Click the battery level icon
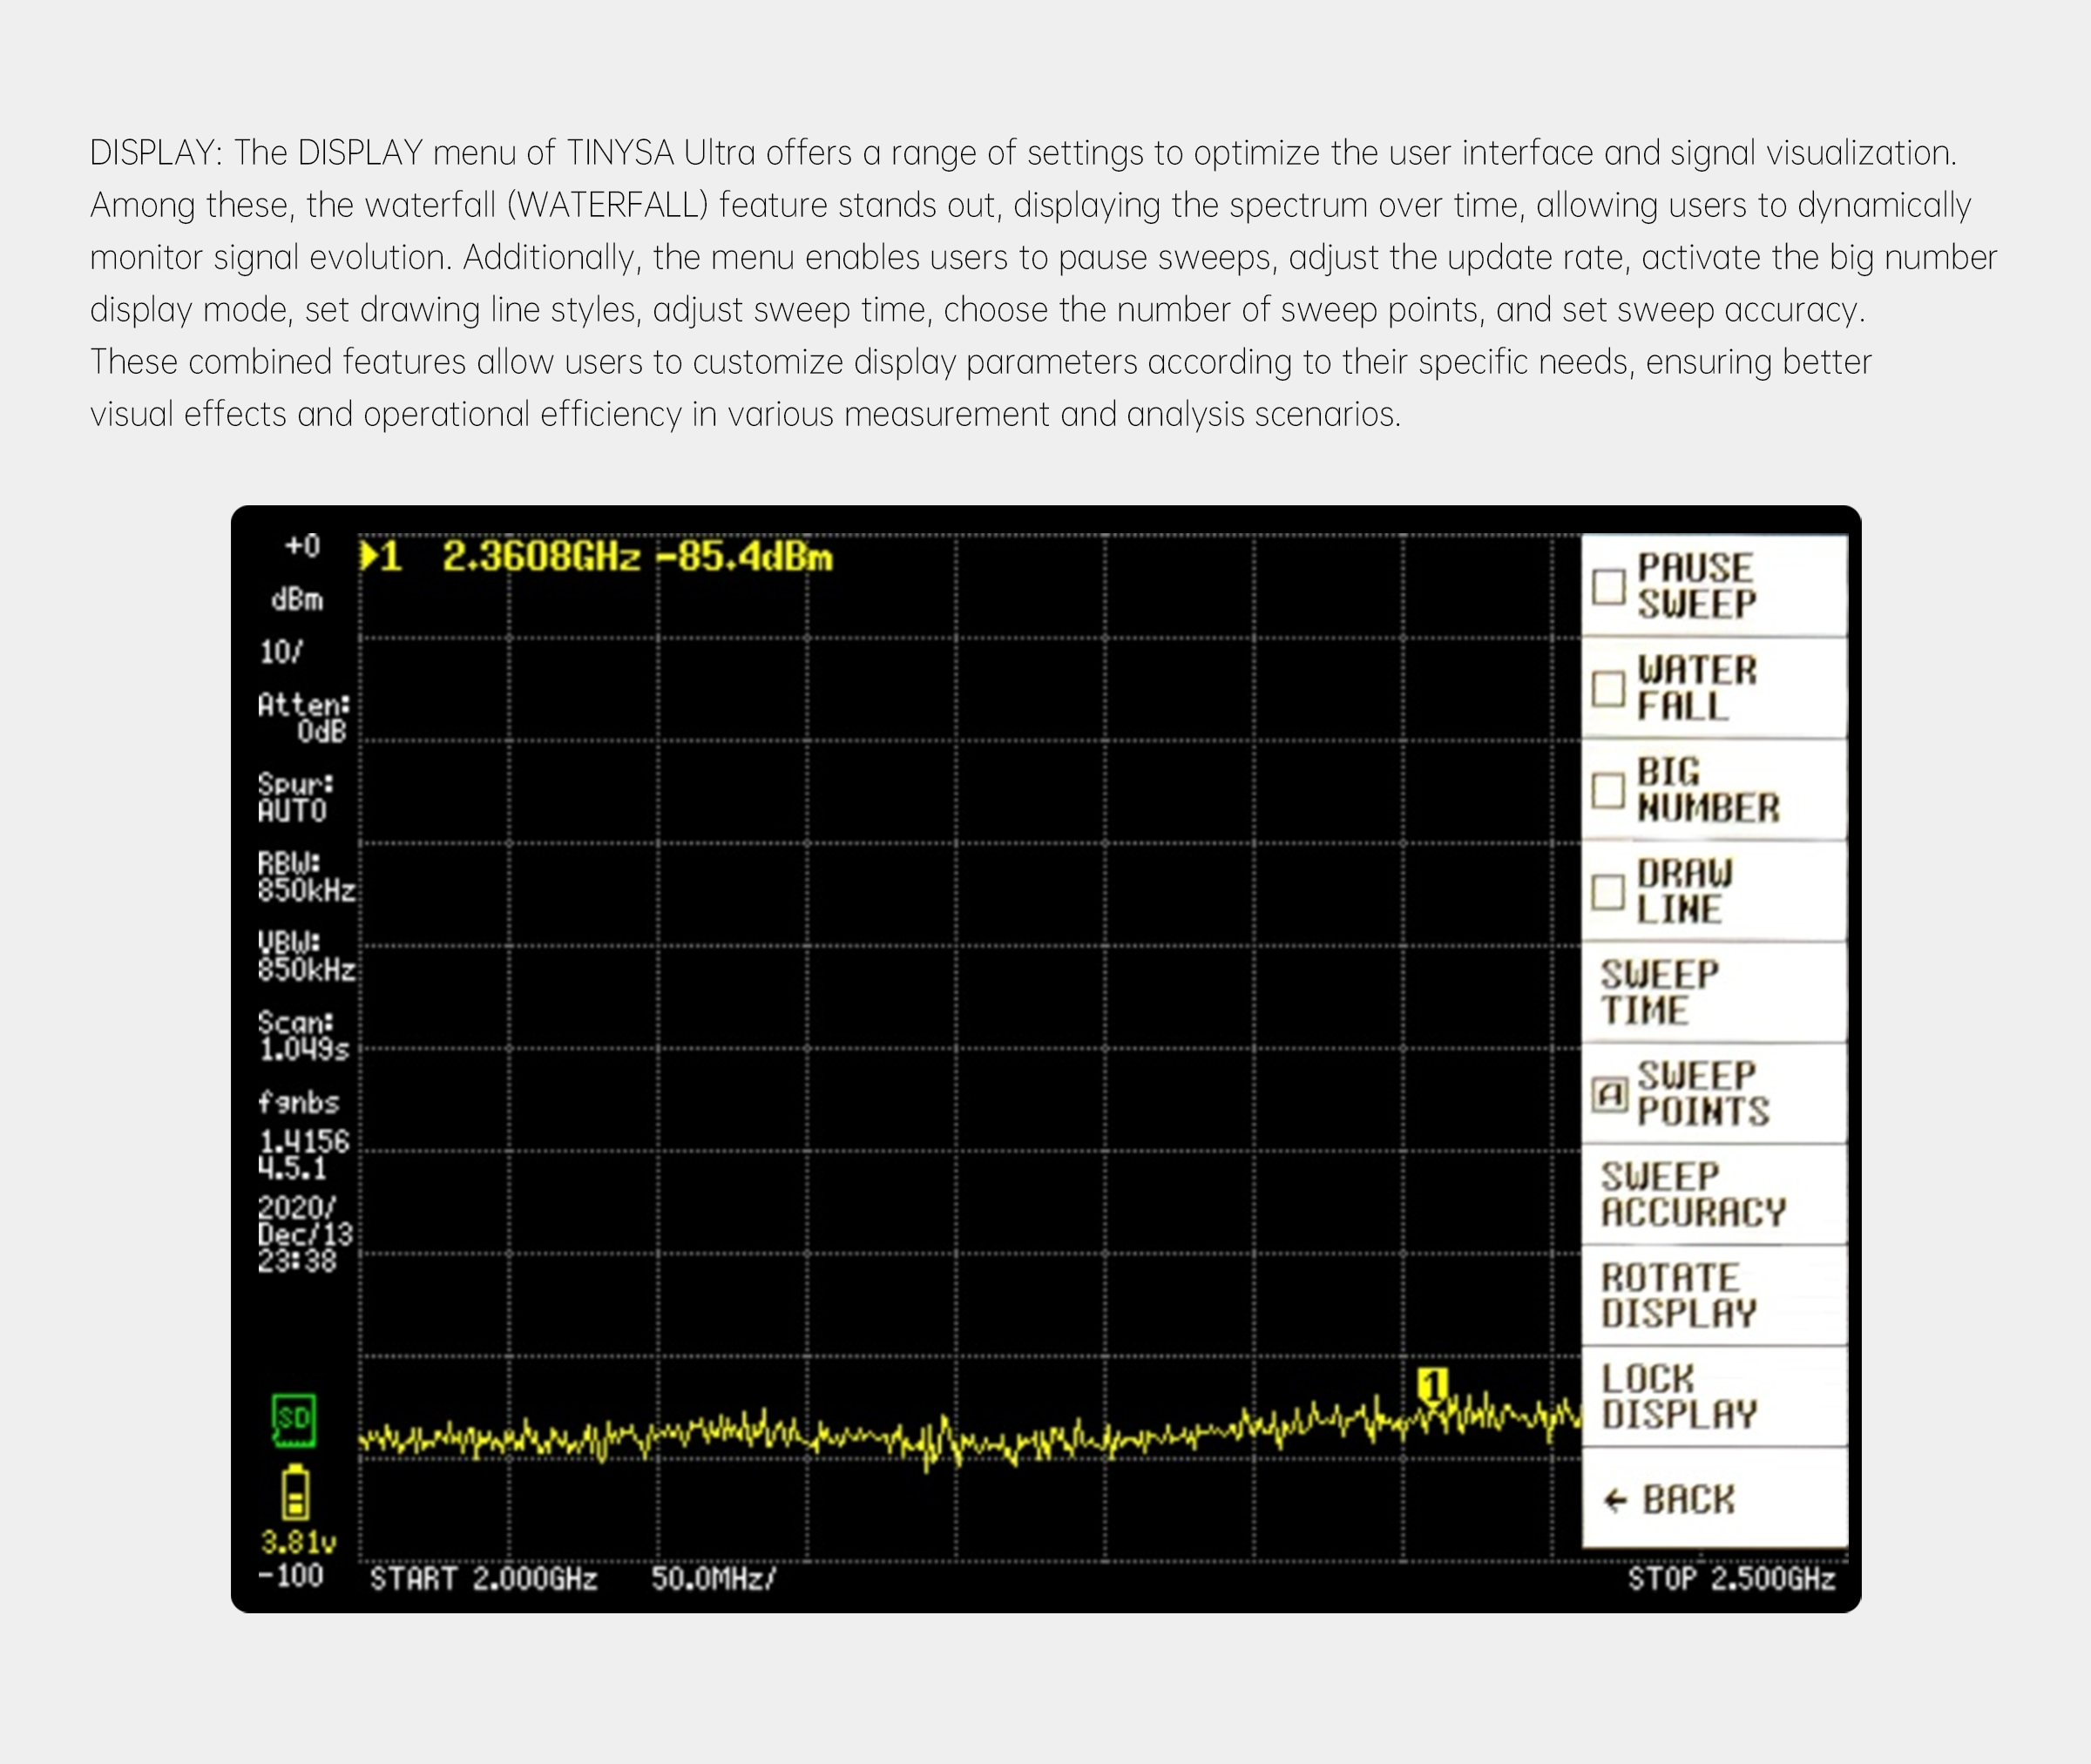Screen dimensions: 2091x1764 (x=295, y=1493)
